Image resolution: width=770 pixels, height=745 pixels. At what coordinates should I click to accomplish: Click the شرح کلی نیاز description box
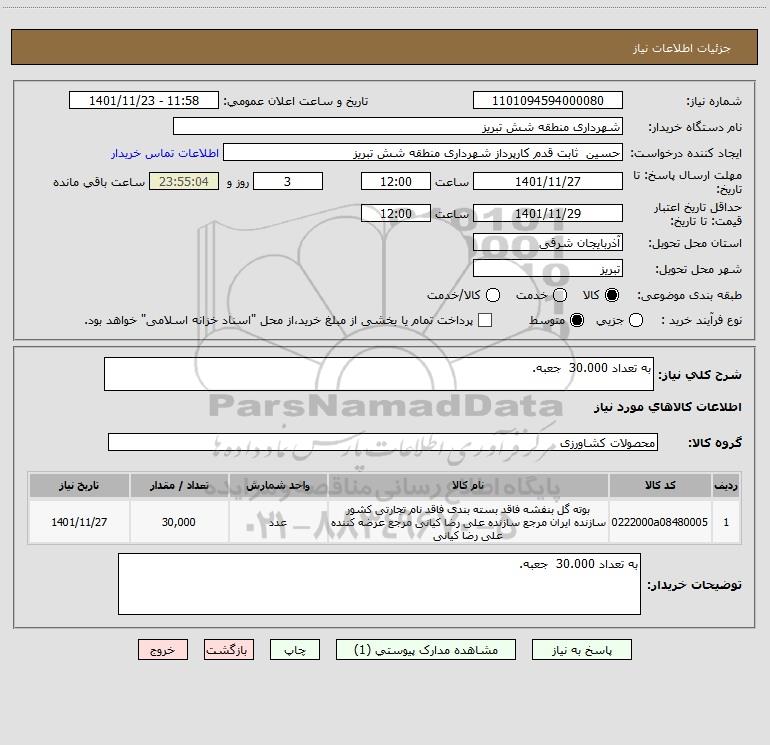pyautogui.click(x=379, y=374)
